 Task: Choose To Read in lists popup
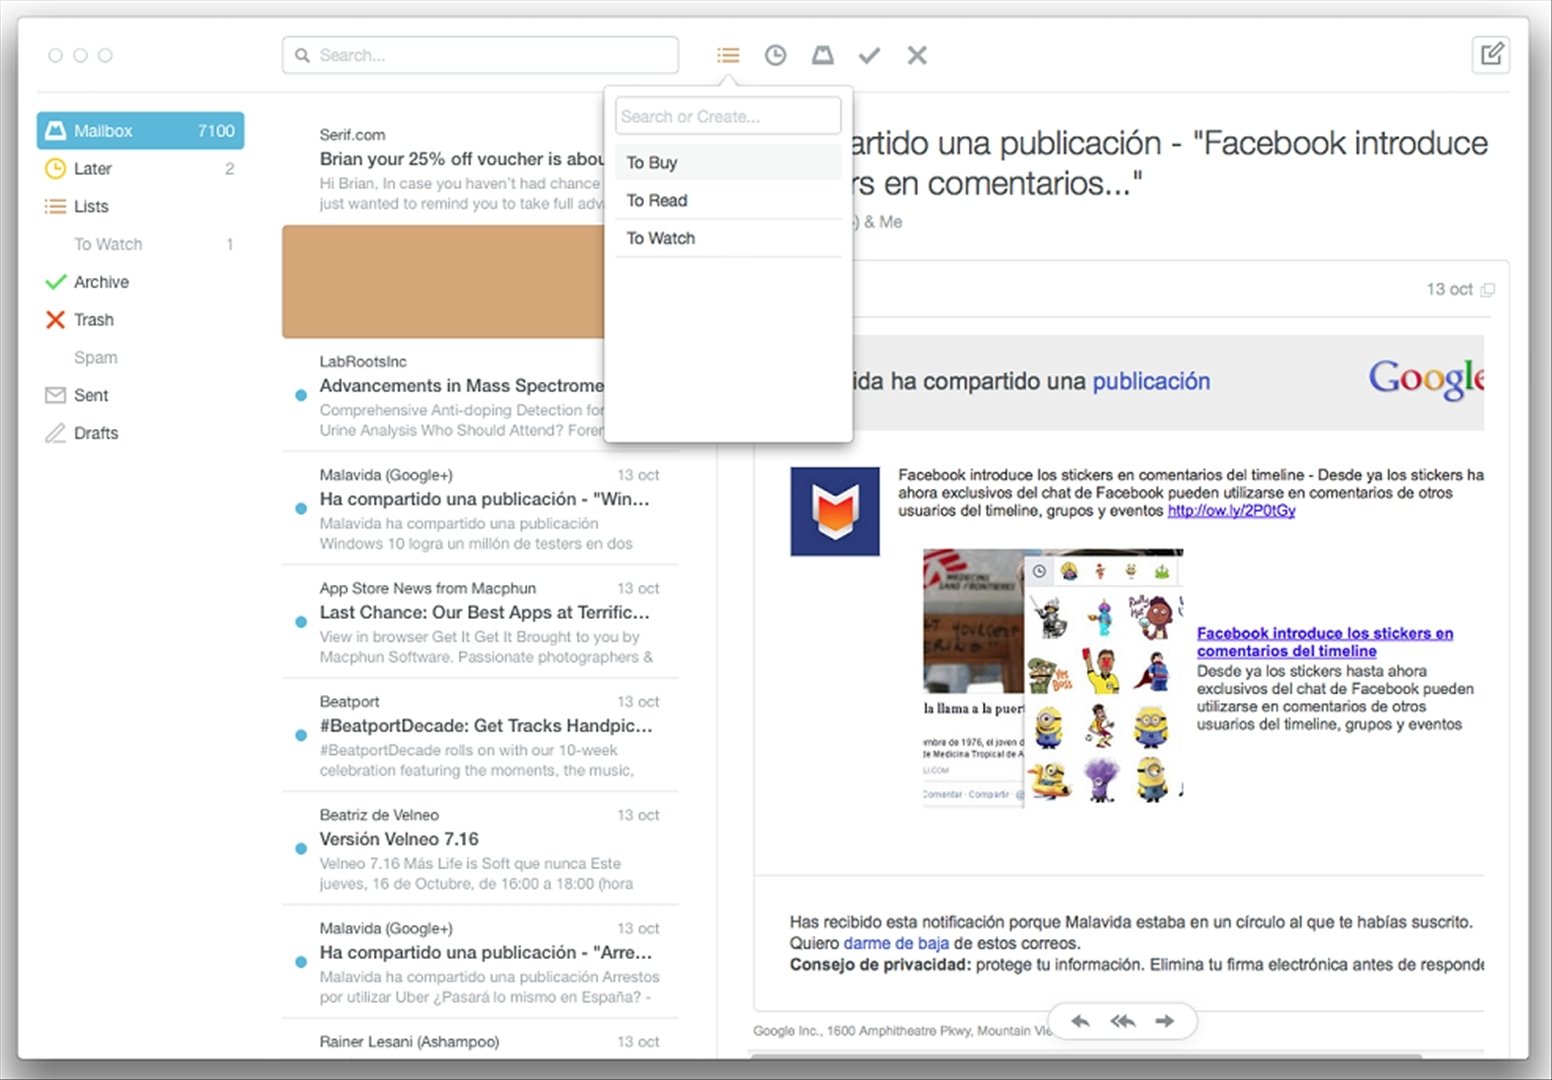coord(728,201)
